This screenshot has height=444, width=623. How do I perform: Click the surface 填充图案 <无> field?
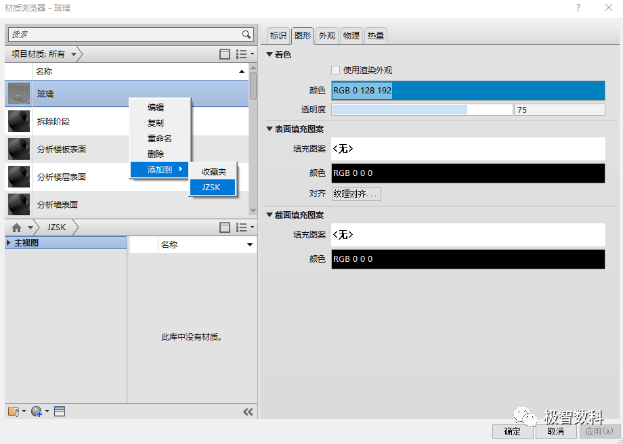click(x=468, y=149)
